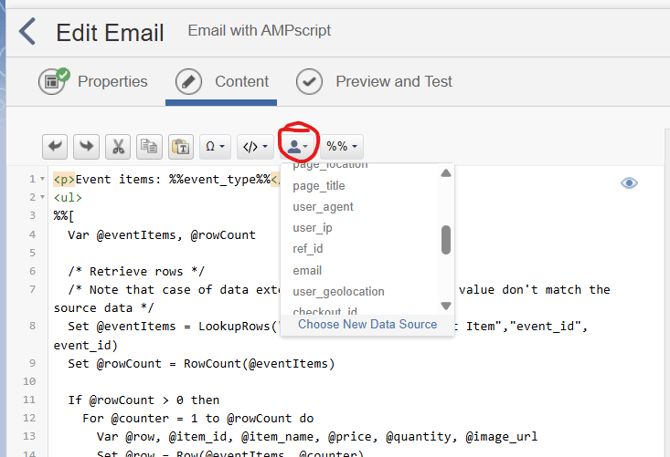Switch to the Preview and Test tab
670x457 pixels.
393,82
